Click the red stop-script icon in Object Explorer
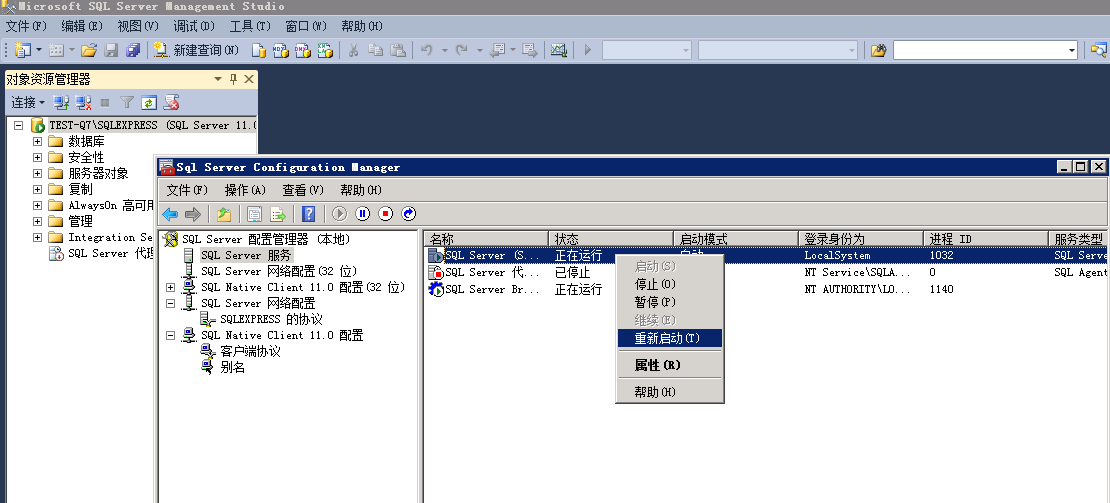 point(171,103)
